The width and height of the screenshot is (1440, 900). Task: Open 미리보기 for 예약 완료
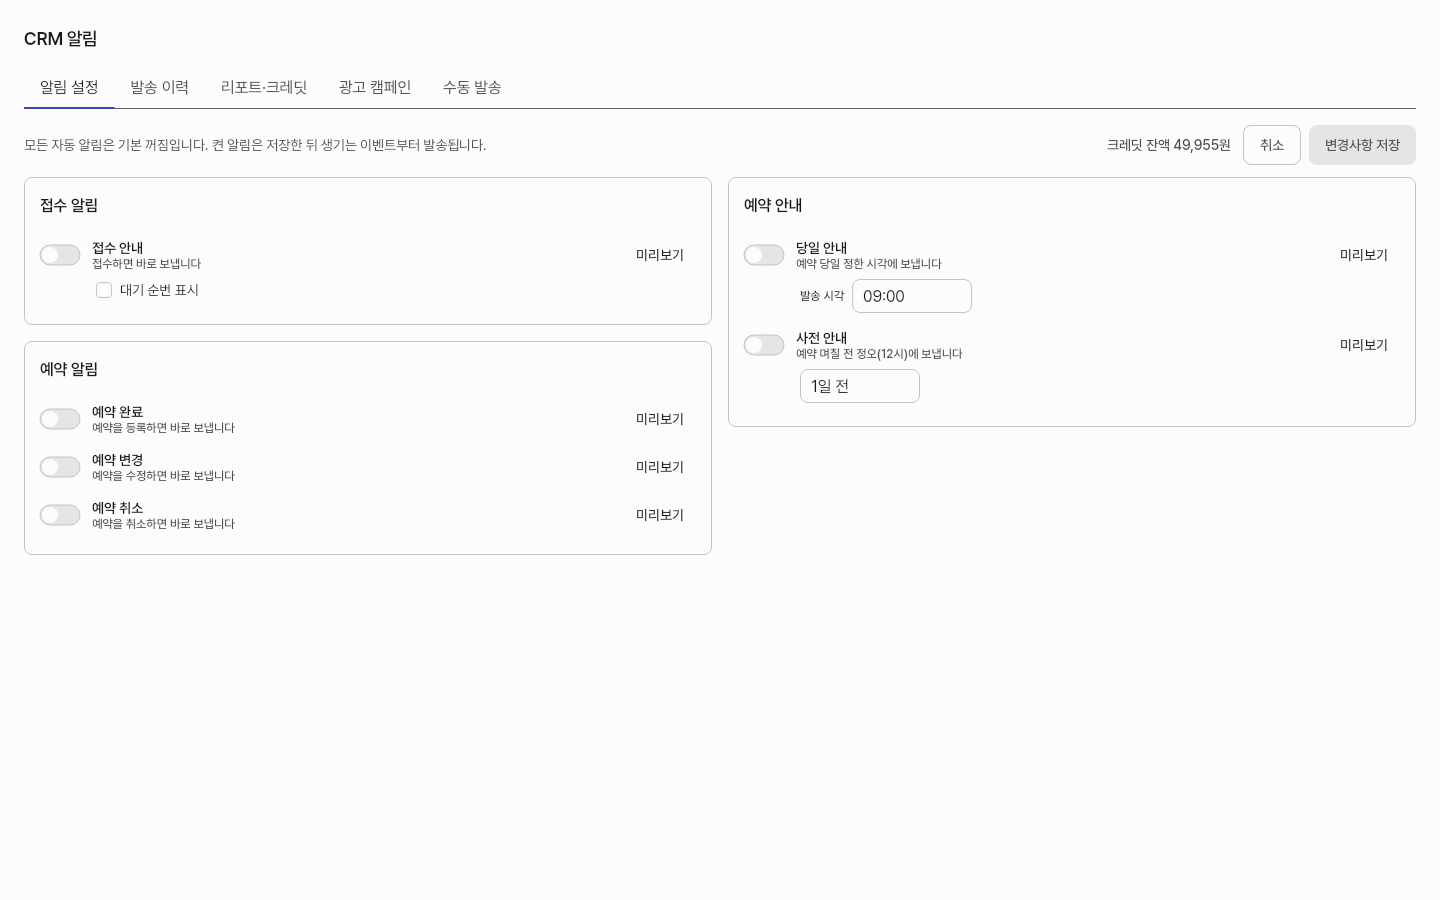click(x=660, y=419)
